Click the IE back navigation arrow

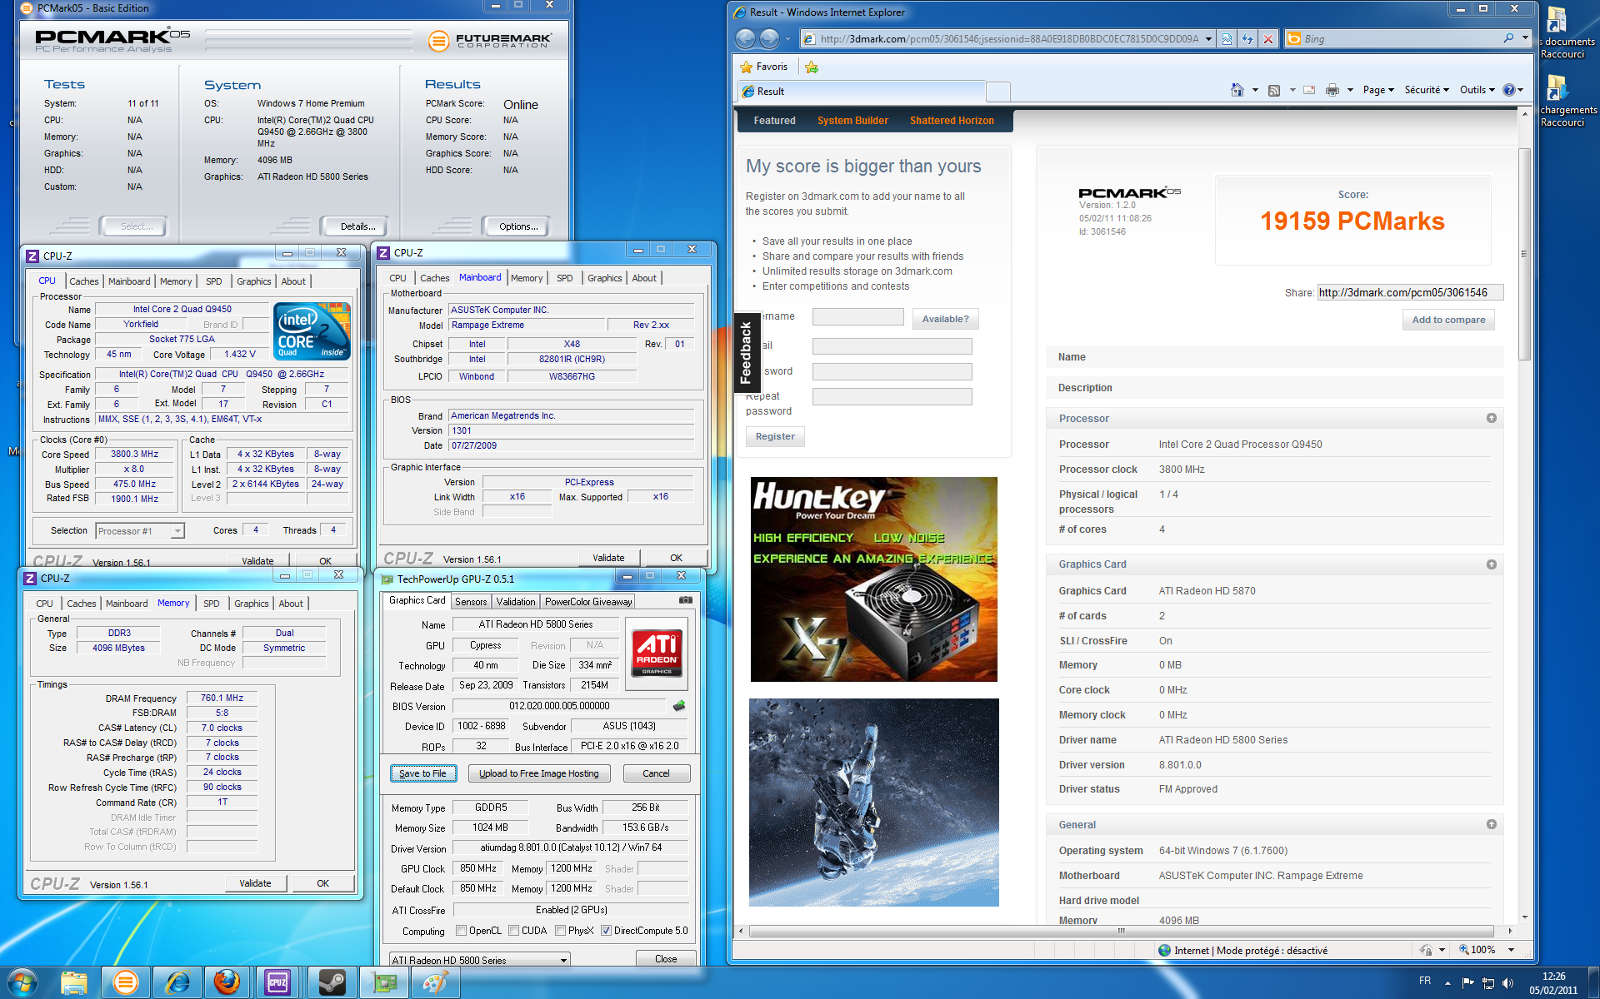coord(745,39)
